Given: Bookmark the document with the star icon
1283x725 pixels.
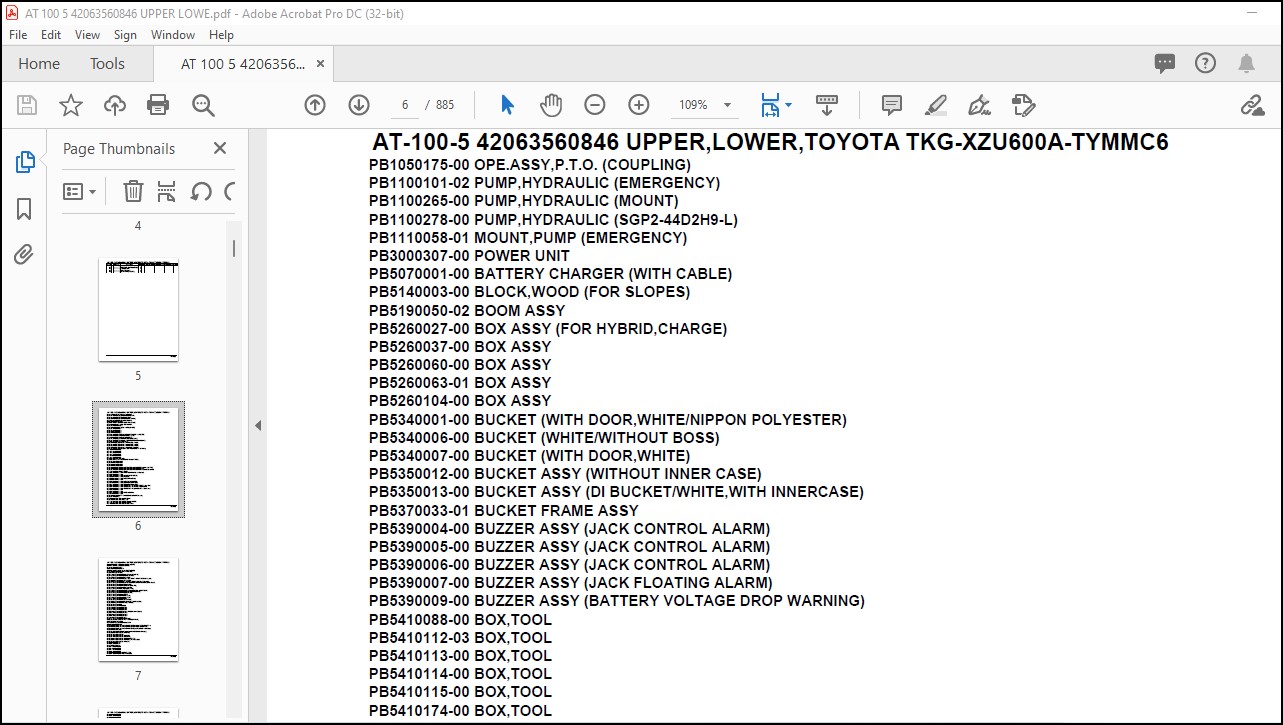Looking at the screenshot, I should pyautogui.click(x=71, y=105).
